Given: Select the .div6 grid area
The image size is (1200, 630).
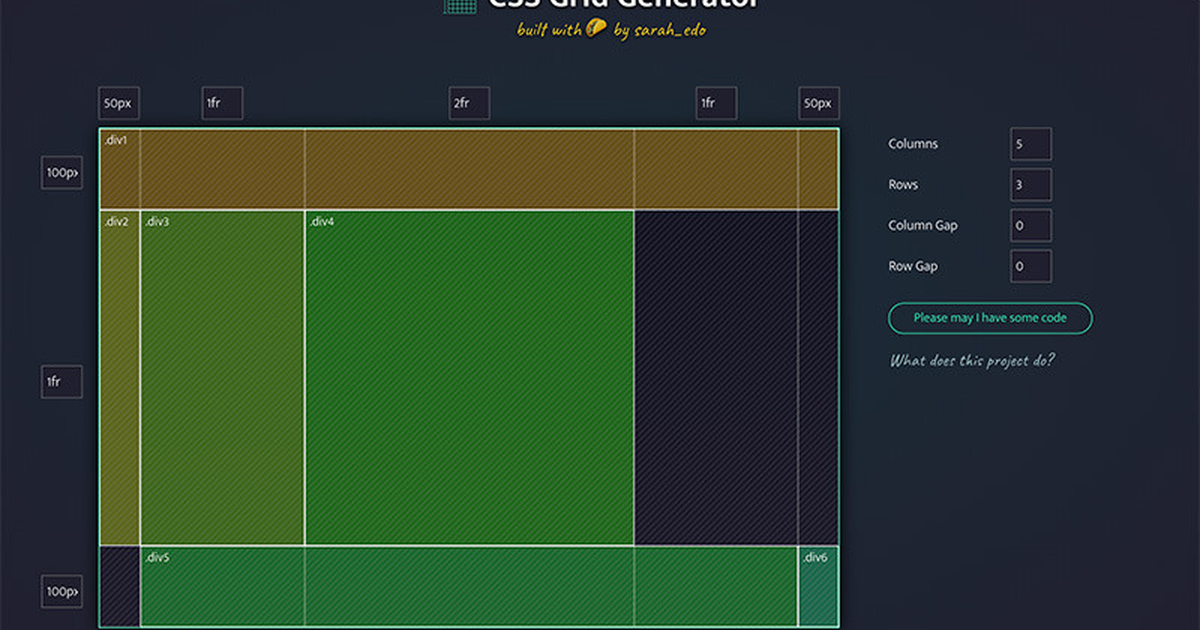Looking at the screenshot, I should [x=818, y=586].
